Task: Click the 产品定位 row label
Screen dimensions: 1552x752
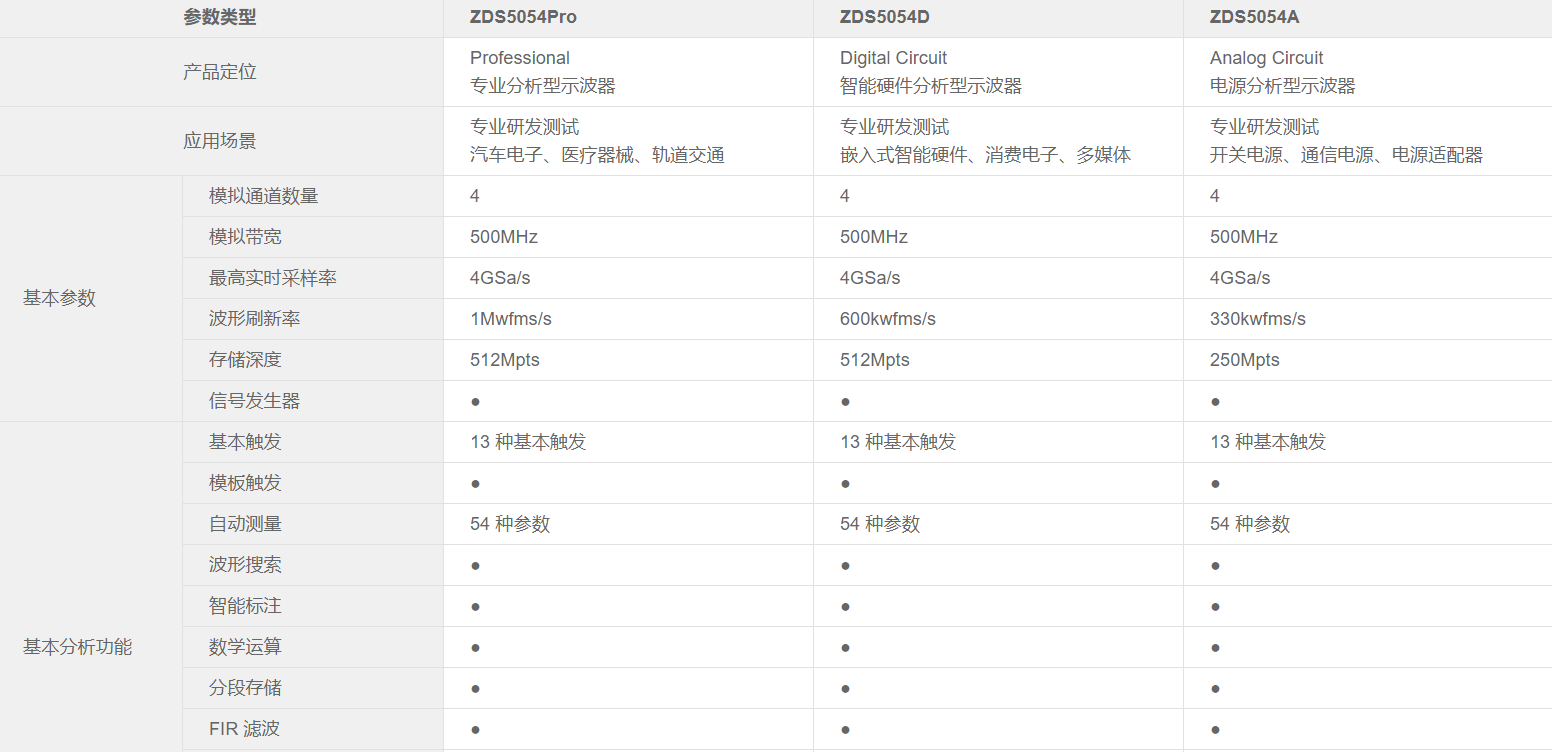Action: click(x=220, y=72)
